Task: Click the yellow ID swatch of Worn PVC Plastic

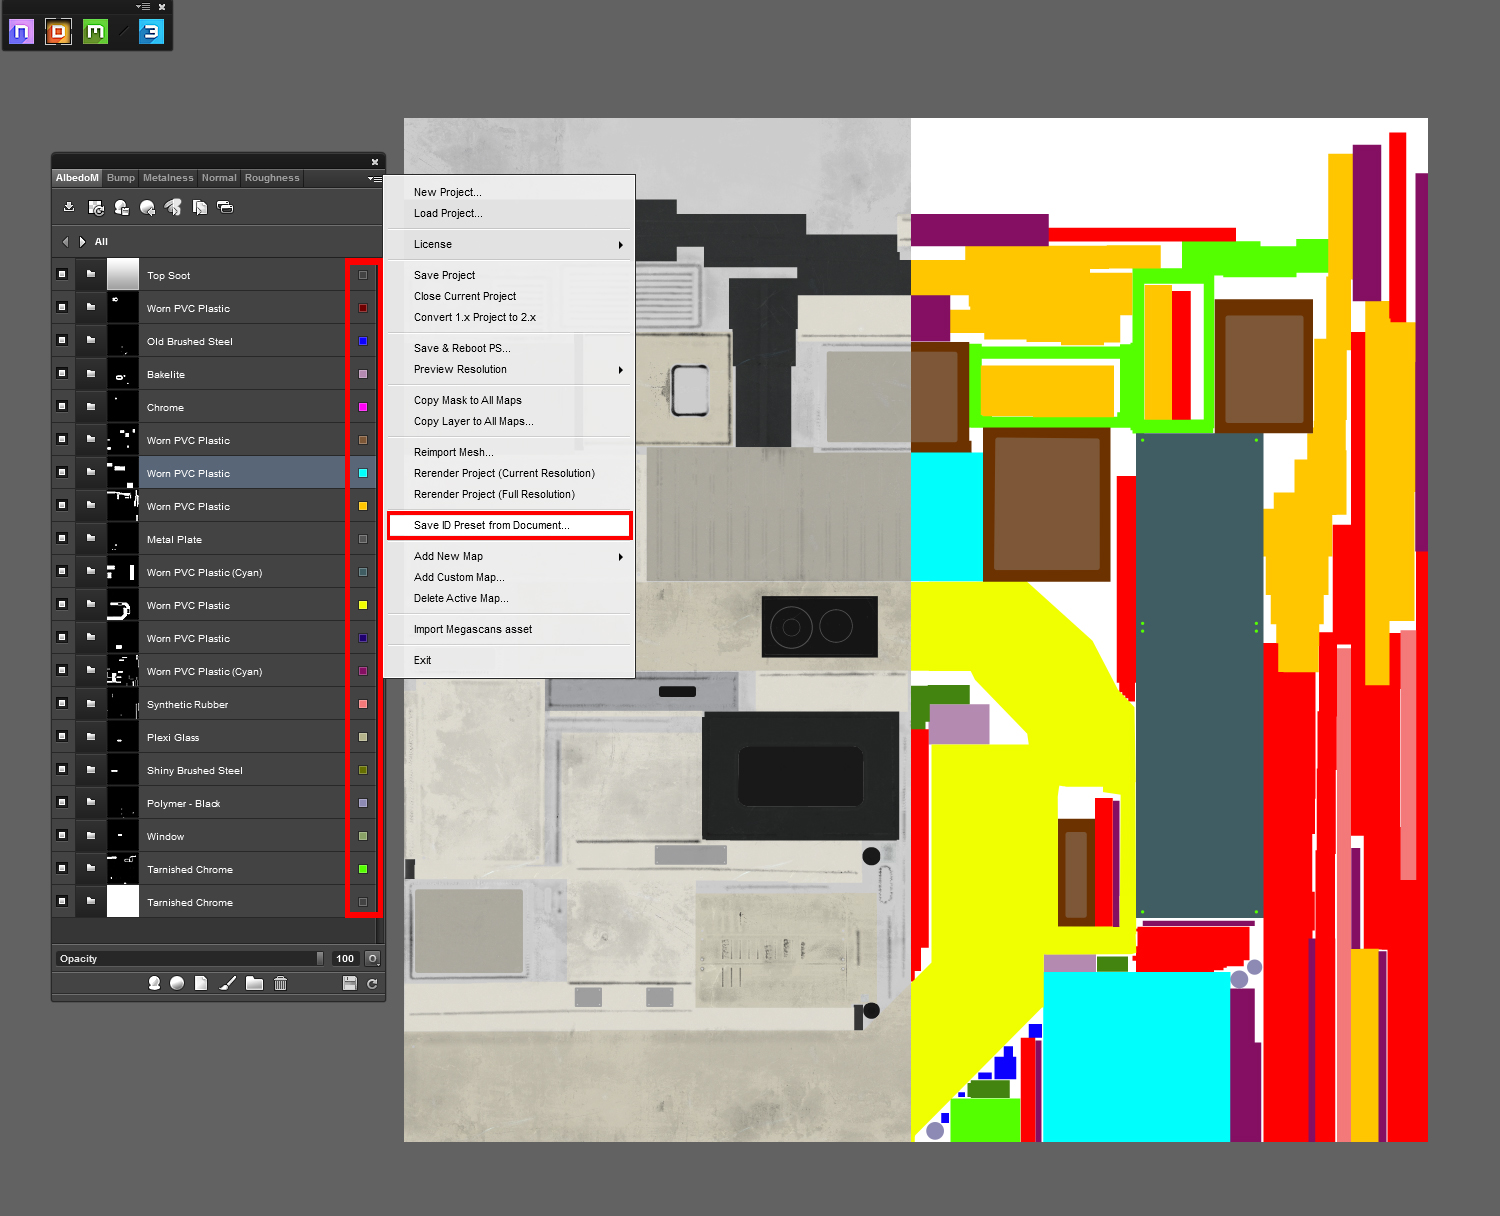Action: click(363, 605)
